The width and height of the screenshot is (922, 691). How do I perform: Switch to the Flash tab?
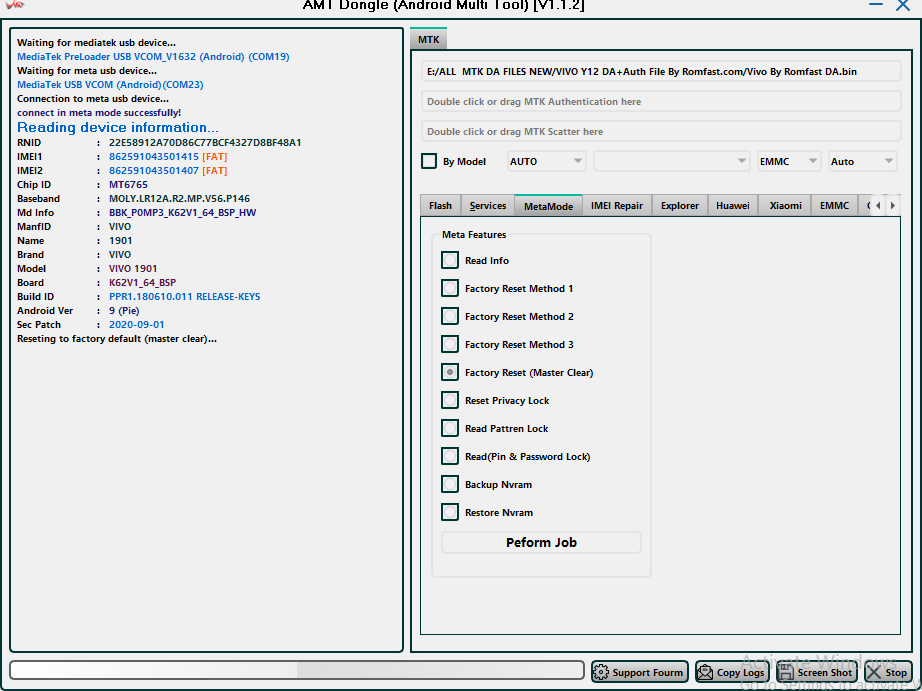440,206
